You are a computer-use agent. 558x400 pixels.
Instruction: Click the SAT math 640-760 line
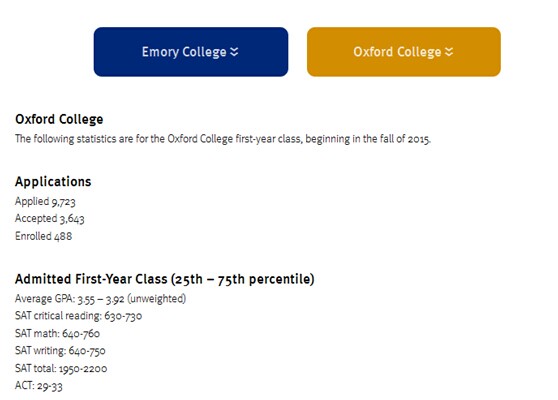57,333
